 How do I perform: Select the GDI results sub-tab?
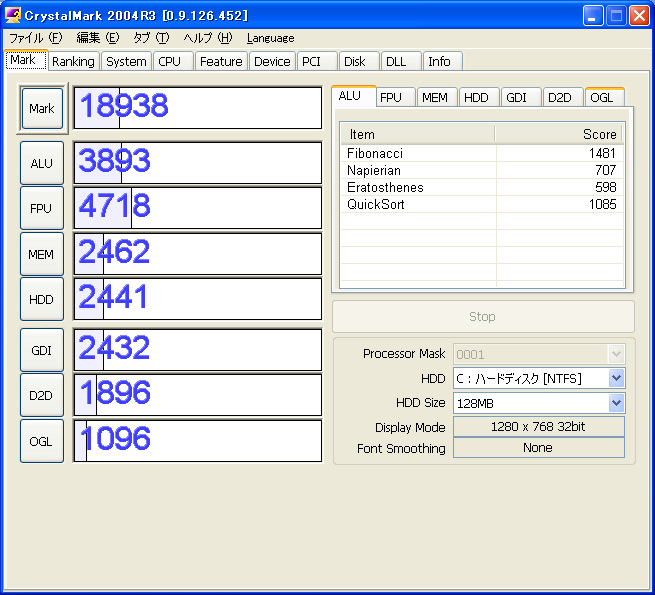pos(520,97)
